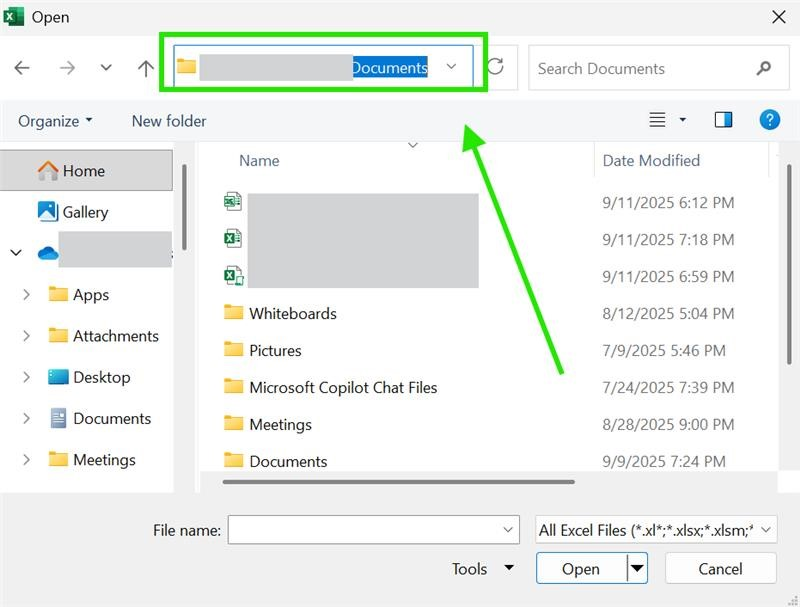Open help with the question mark icon
Viewport: 800px width, 607px height.
tap(769, 120)
